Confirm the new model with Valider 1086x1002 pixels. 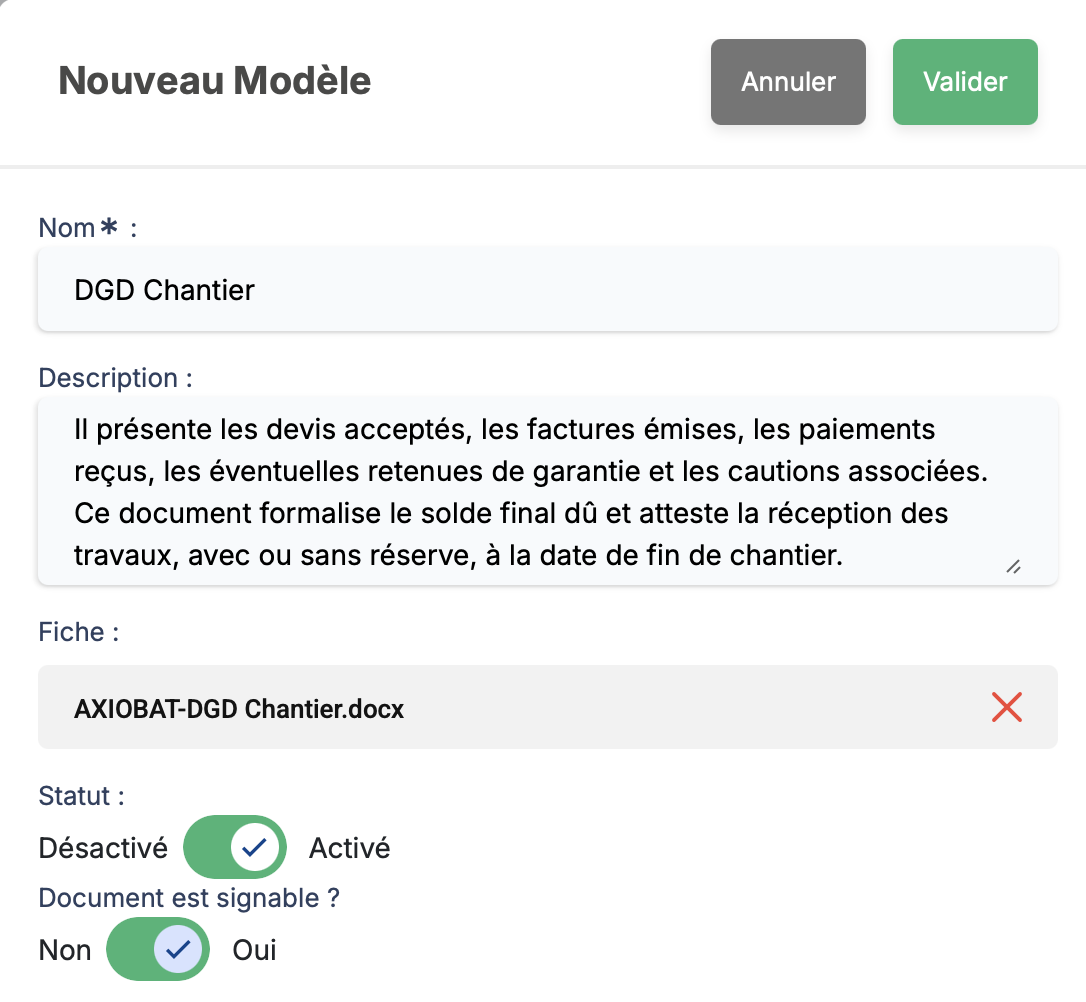coord(965,82)
